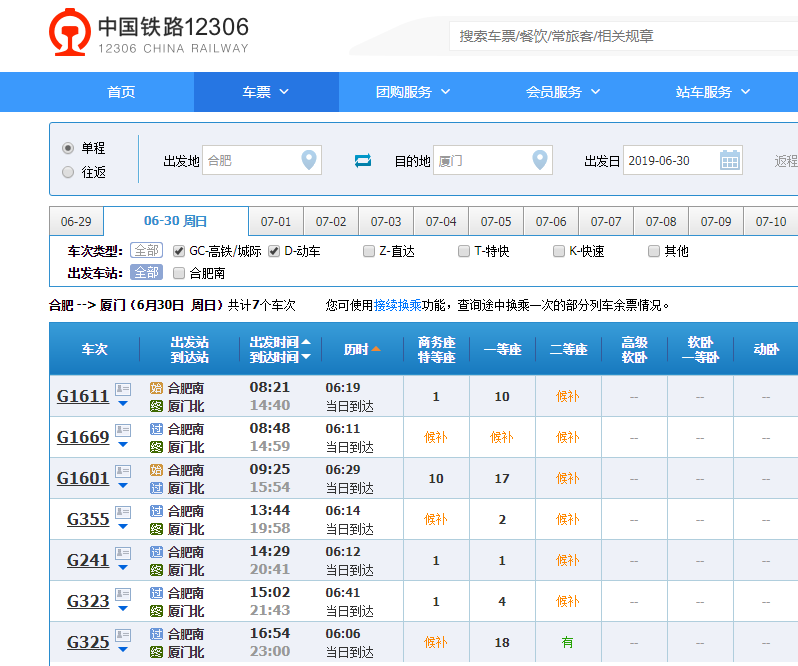Open the G323 train info card icon
This screenshot has height=666, width=798.
pos(123,594)
